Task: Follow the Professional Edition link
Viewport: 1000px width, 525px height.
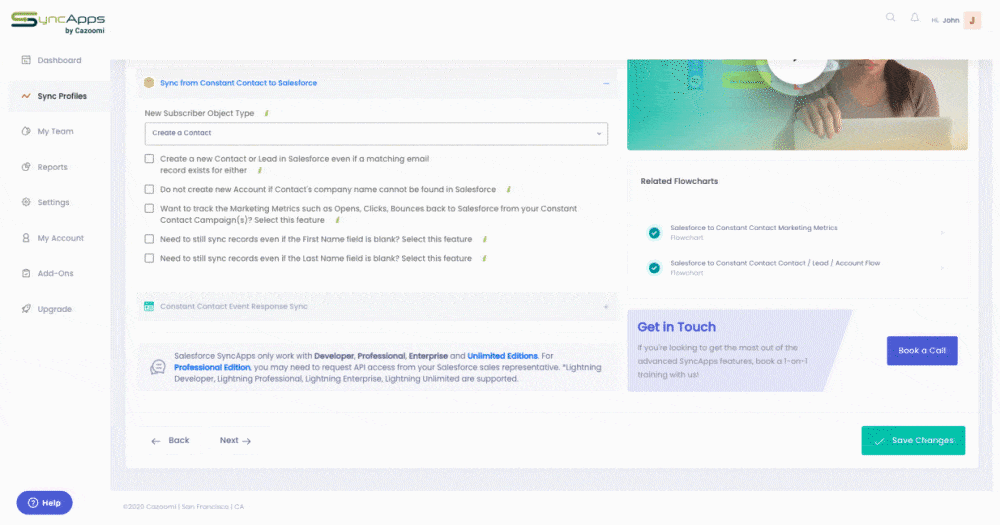Action: 212,367
